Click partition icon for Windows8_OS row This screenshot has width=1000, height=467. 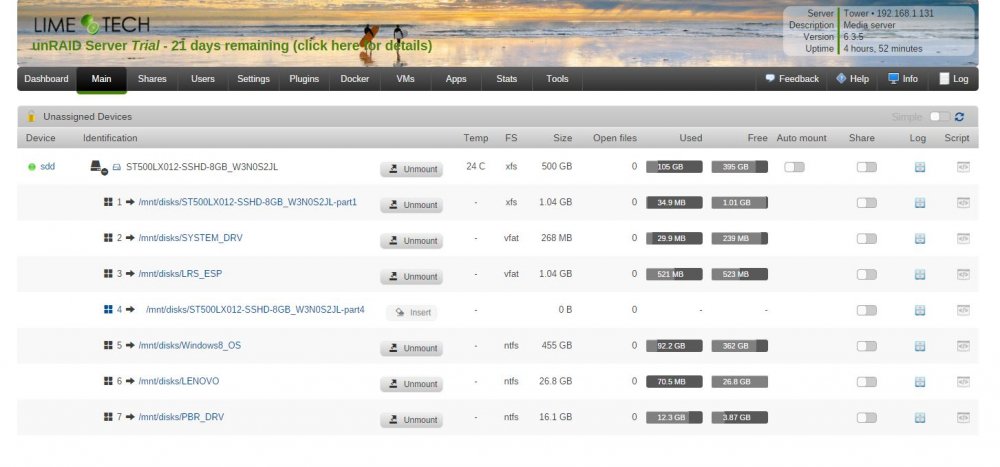point(108,345)
